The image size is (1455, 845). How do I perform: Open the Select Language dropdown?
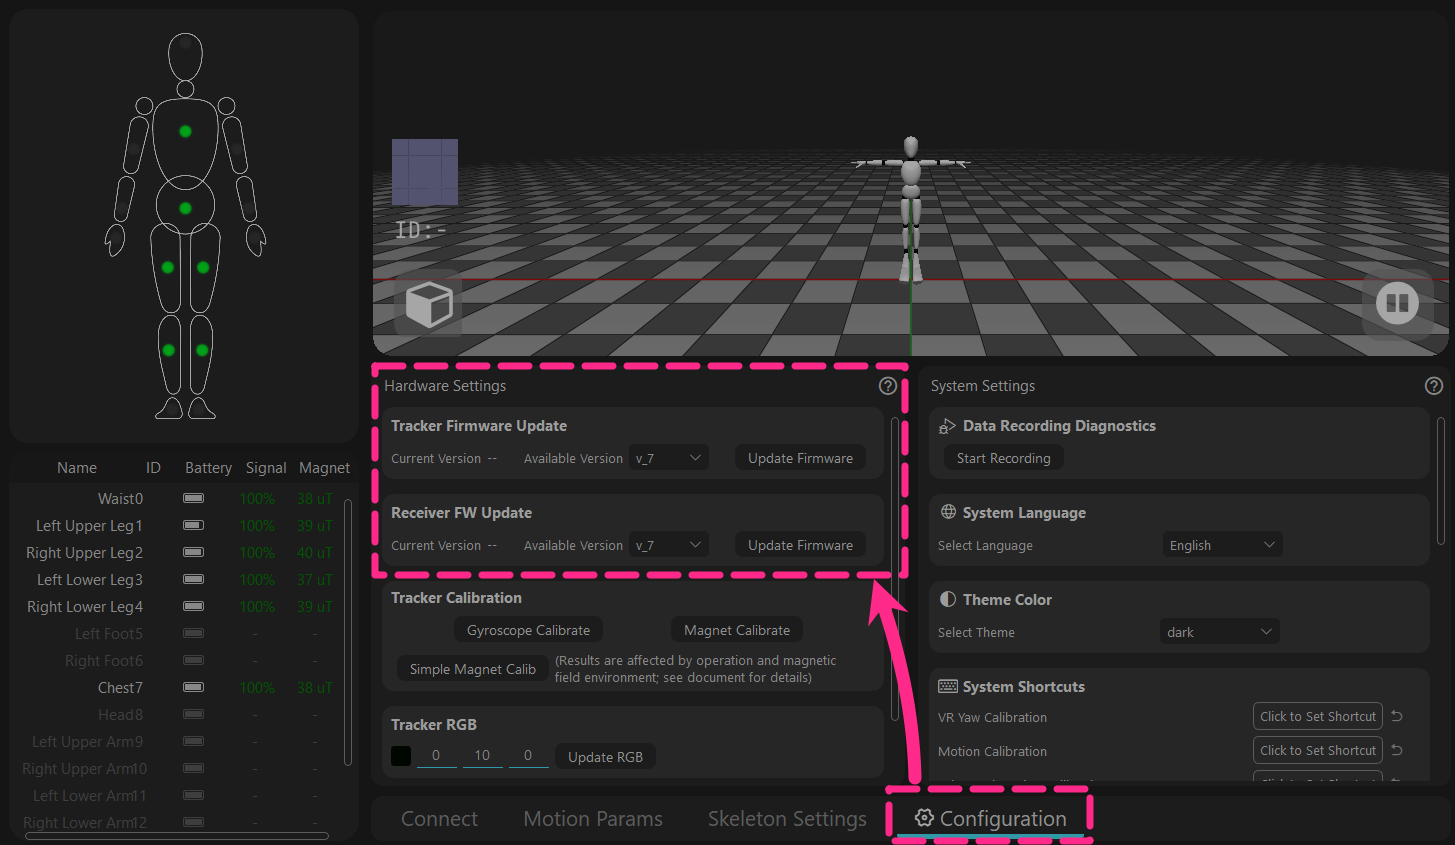tap(1222, 545)
